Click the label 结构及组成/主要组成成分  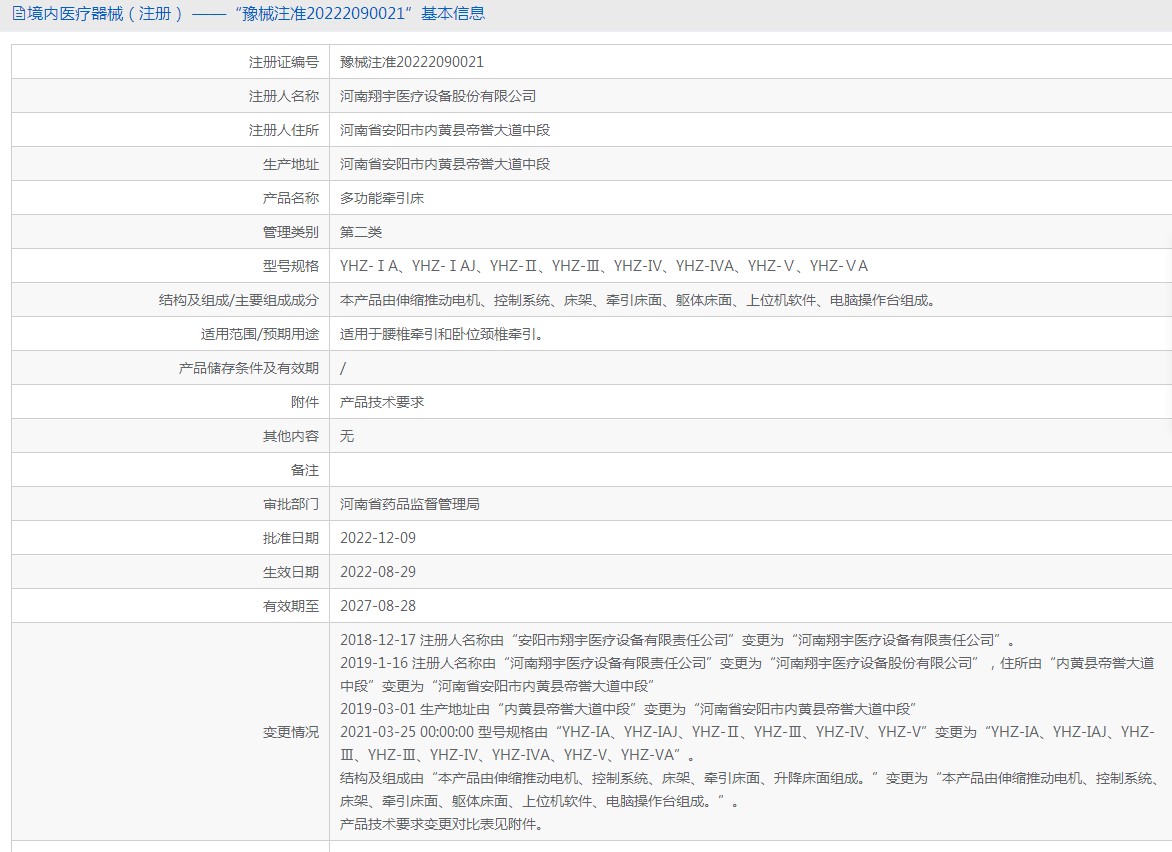[239, 300]
